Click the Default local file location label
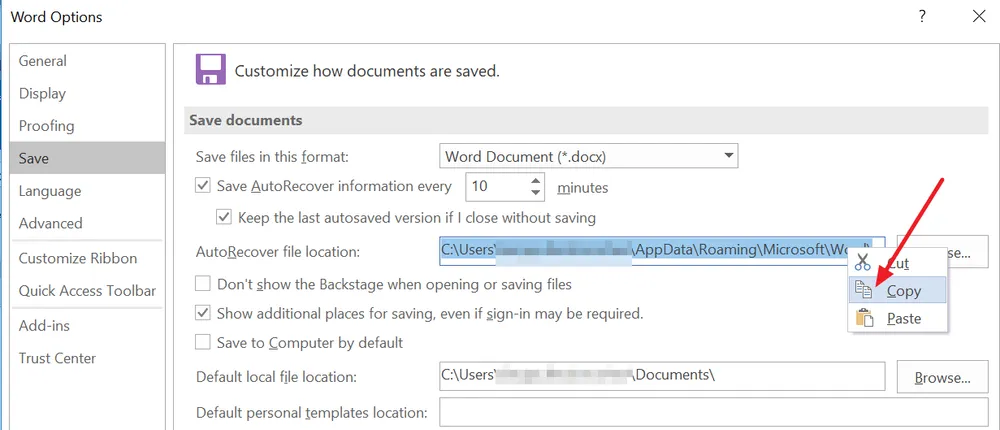 pos(276,377)
